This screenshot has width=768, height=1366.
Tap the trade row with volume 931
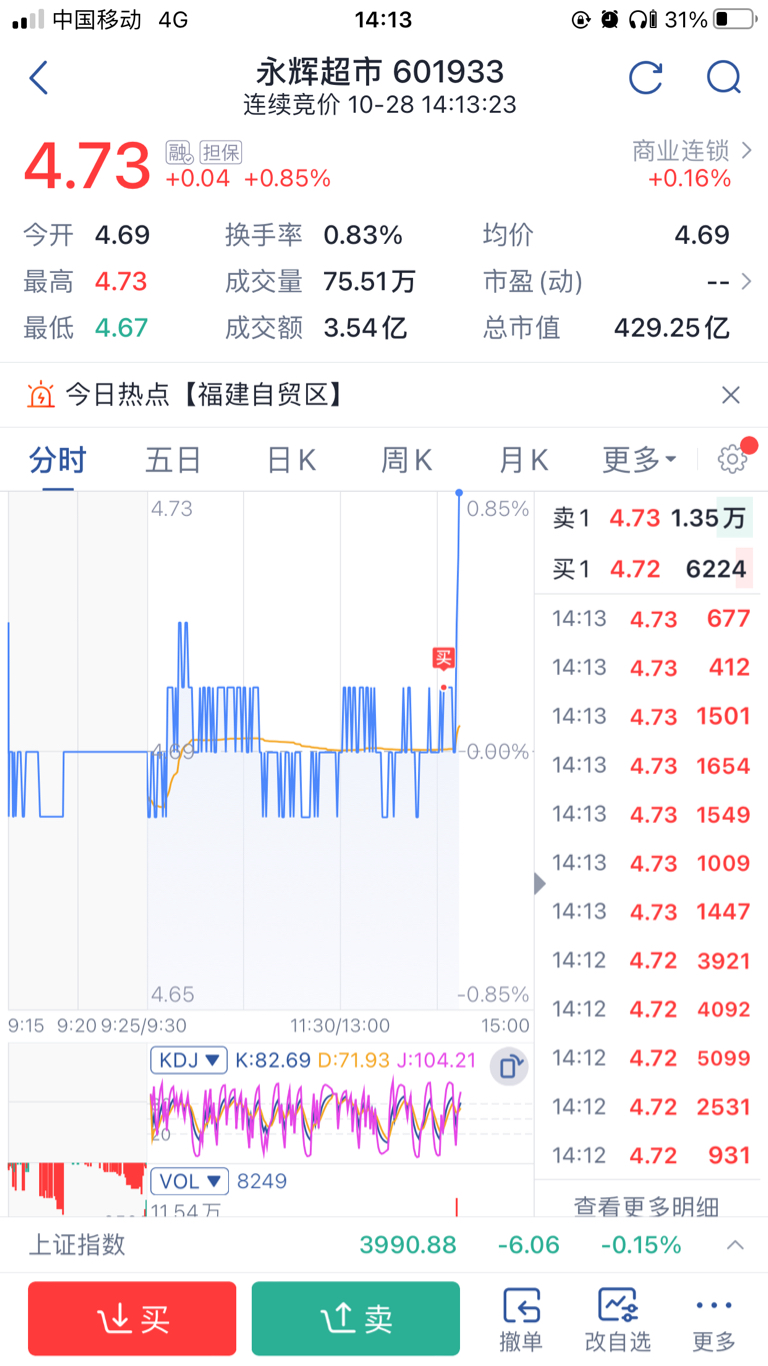(650, 1156)
